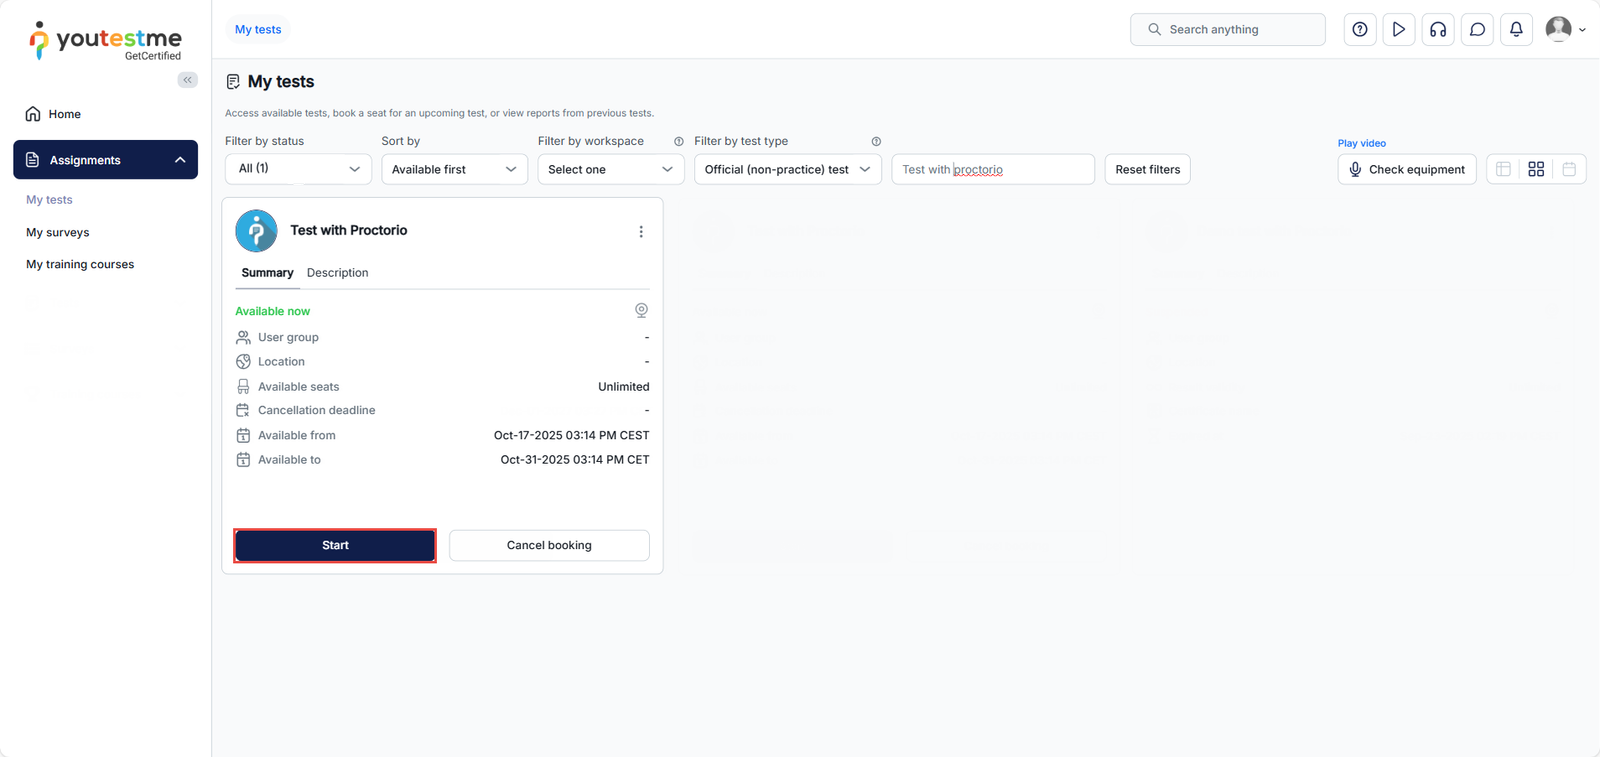Click the headset support icon
The width and height of the screenshot is (1600, 757).
[x=1437, y=30]
